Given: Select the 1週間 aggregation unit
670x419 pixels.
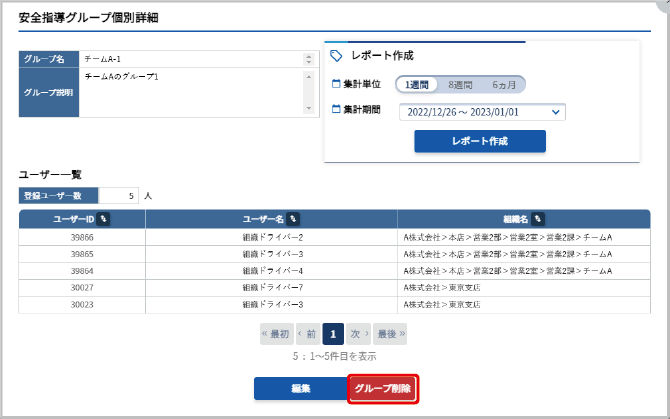Looking at the screenshot, I should pos(417,85).
